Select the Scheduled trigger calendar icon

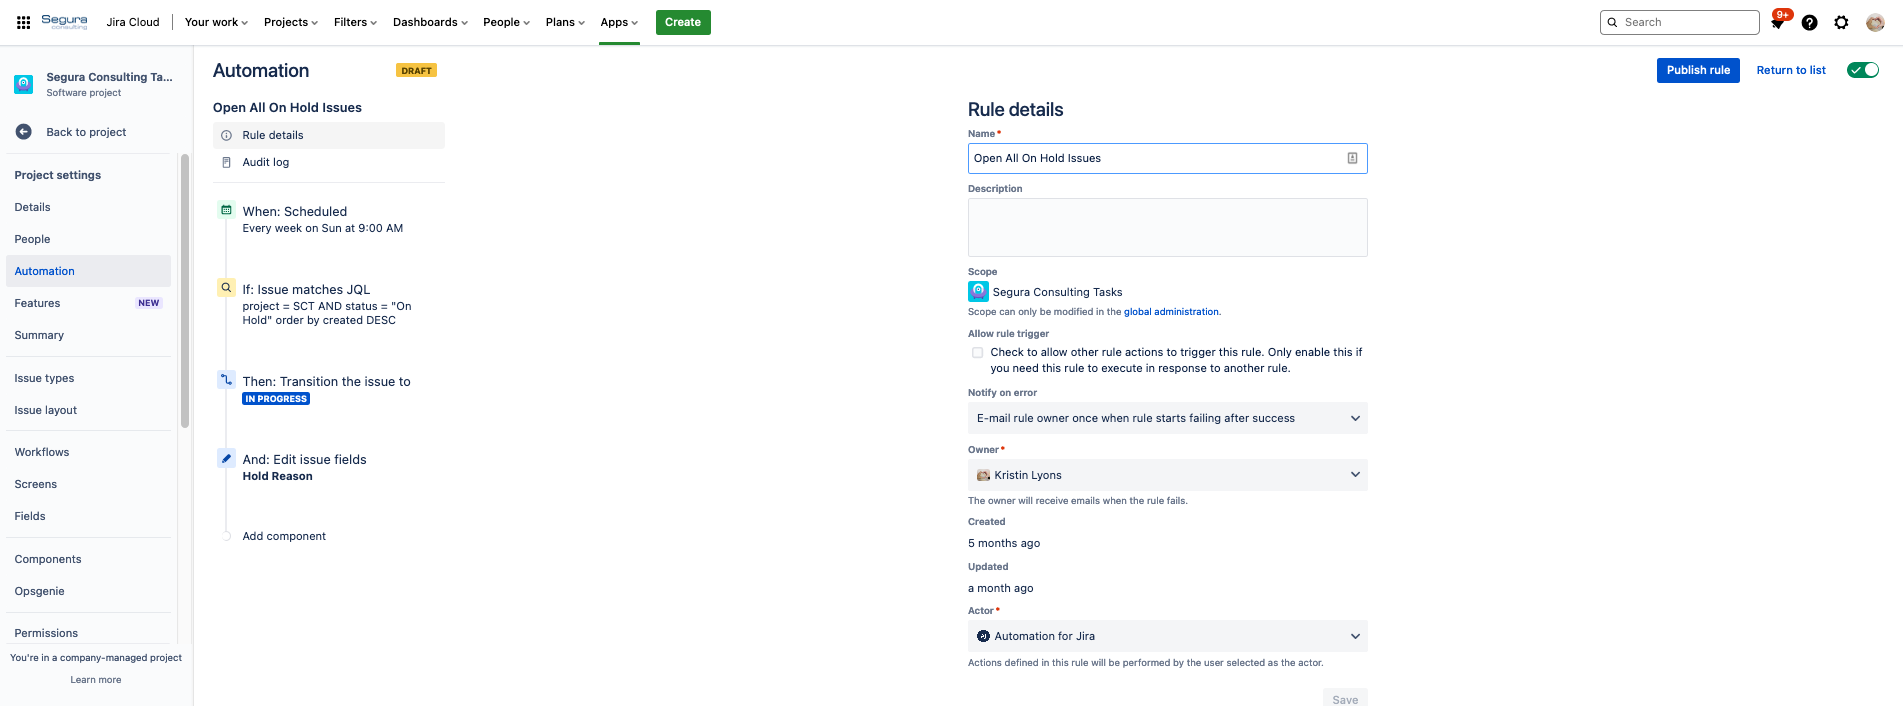pos(227,210)
